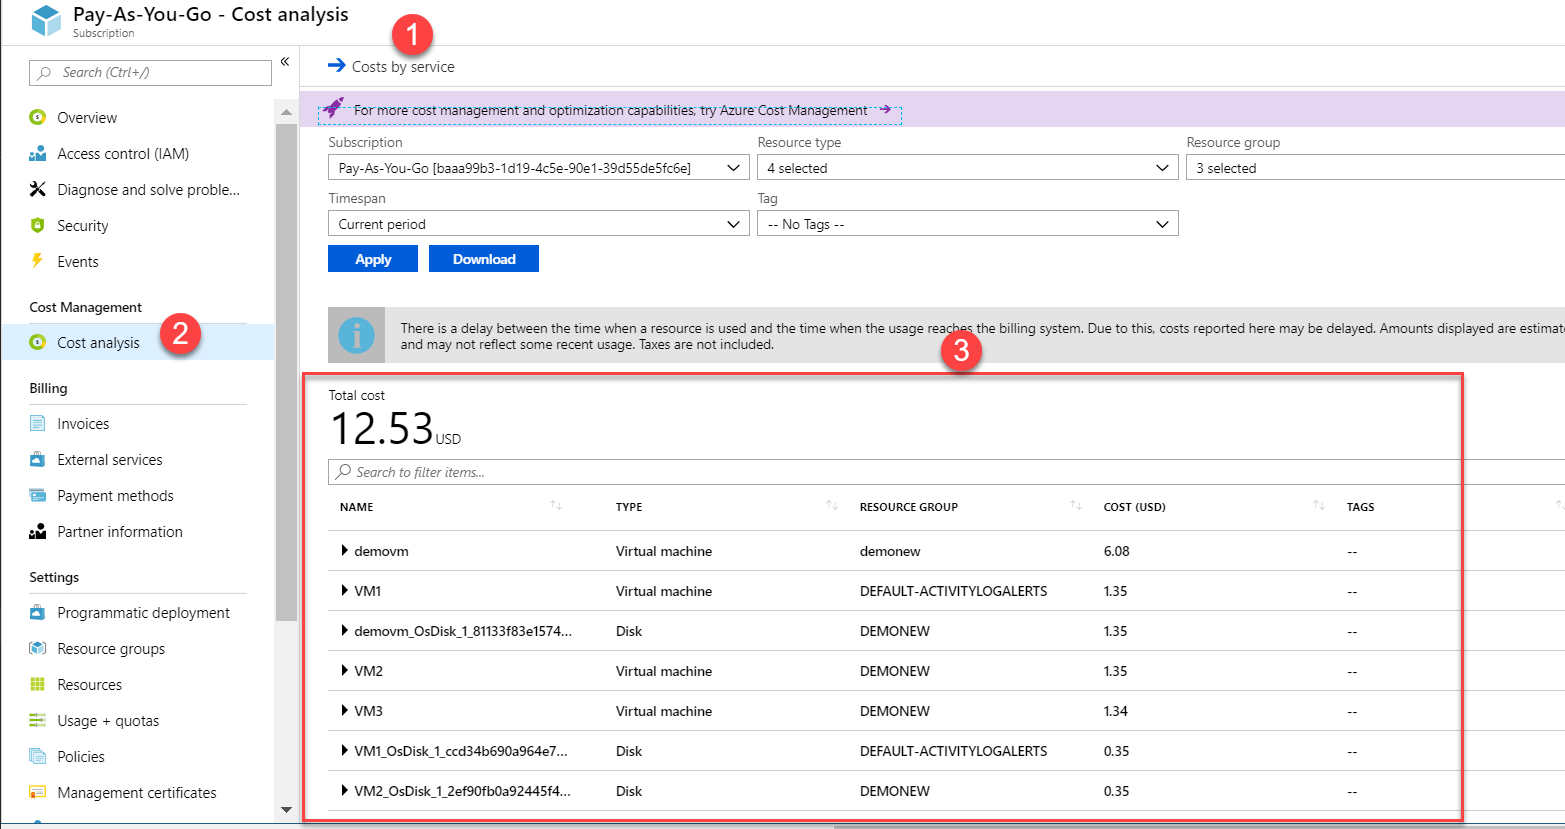
Task: Expand the VM2_OsDisk row
Action: tap(344, 791)
